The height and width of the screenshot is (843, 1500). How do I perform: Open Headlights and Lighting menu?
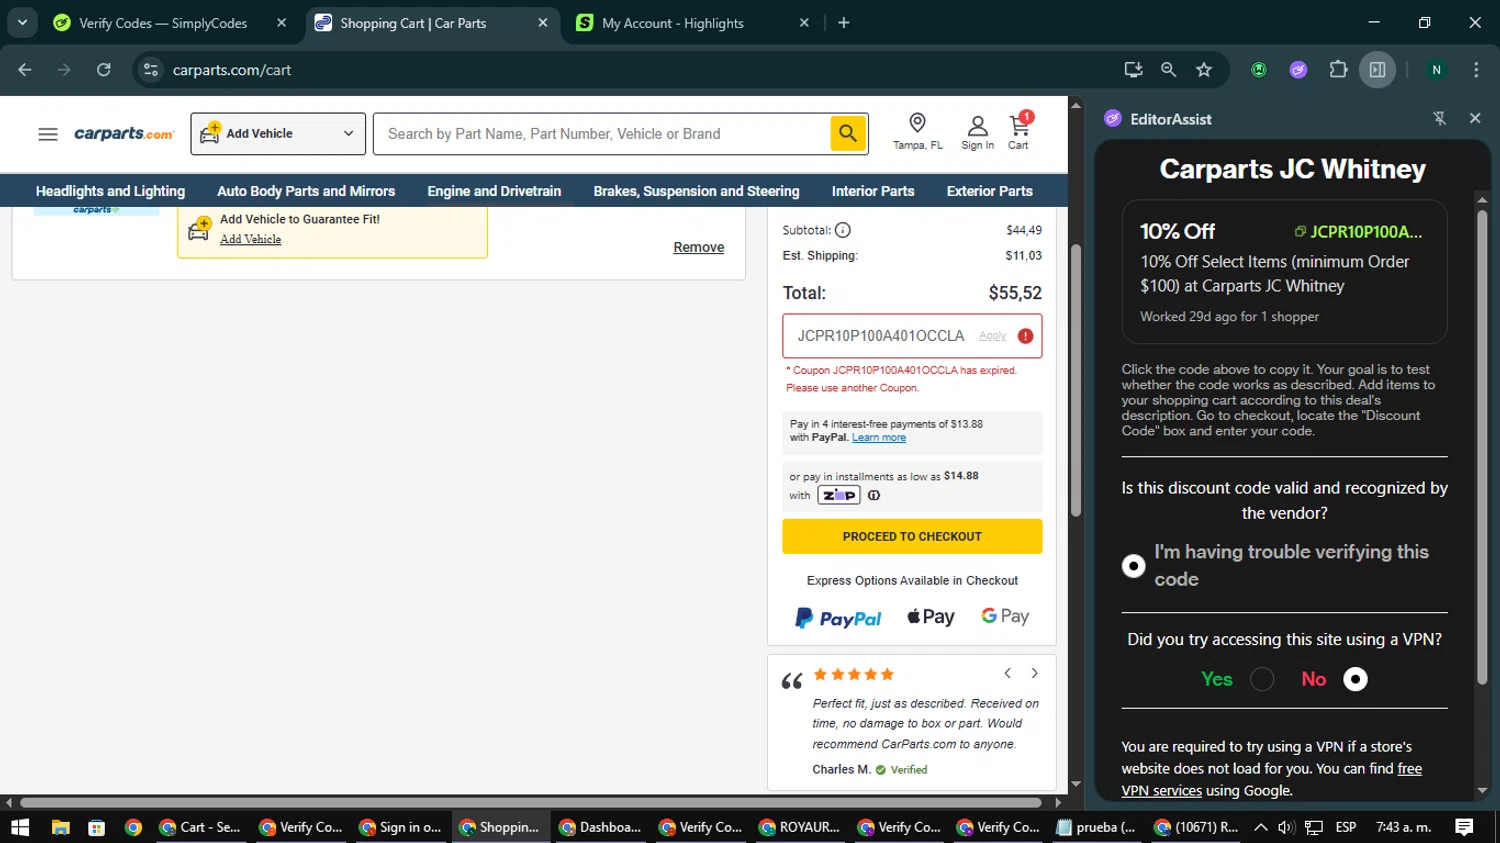pyautogui.click(x=110, y=191)
